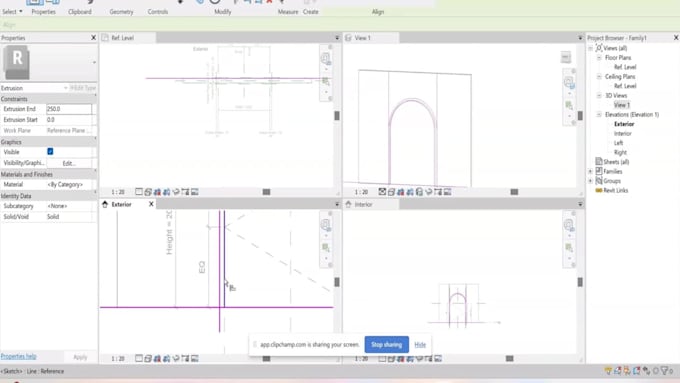Click the house icon on Interior tab
The height and width of the screenshot is (383, 680).
348,204
